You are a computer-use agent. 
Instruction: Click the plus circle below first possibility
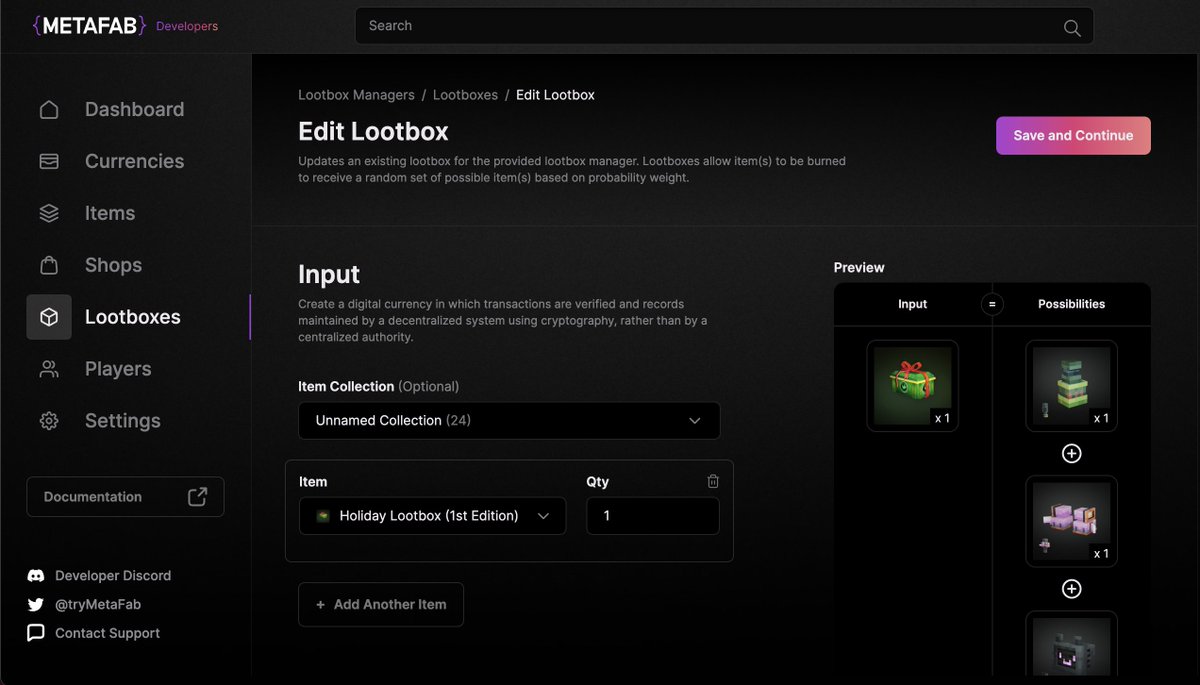pos(1071,454)
